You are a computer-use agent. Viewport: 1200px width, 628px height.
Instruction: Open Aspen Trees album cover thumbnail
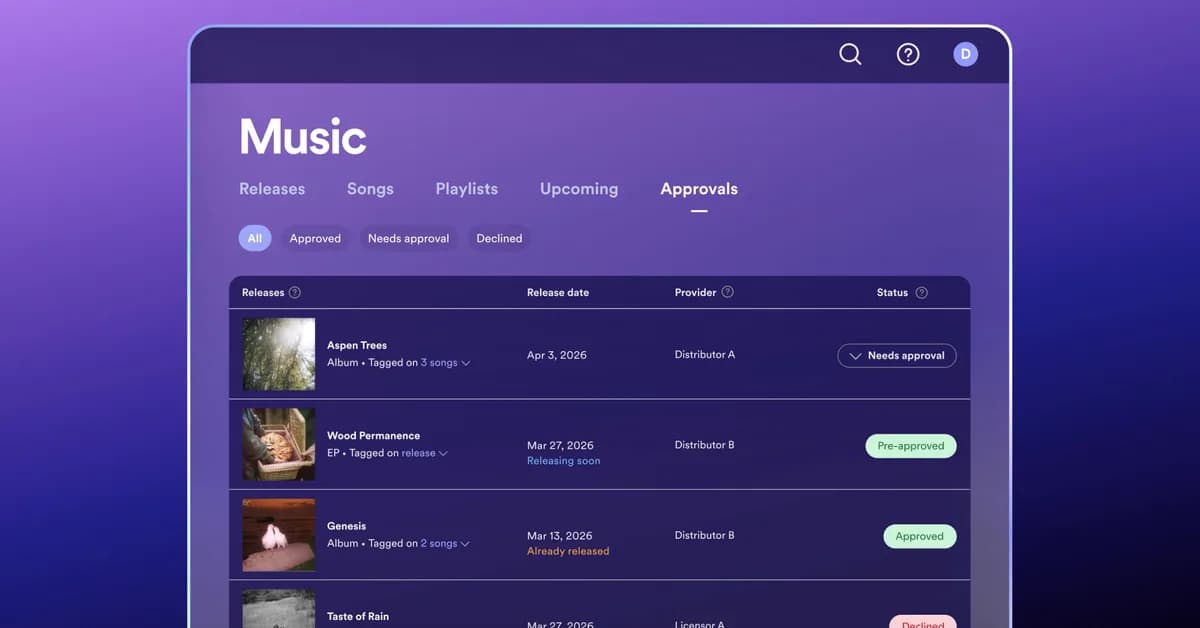click(x=279, y=354)
